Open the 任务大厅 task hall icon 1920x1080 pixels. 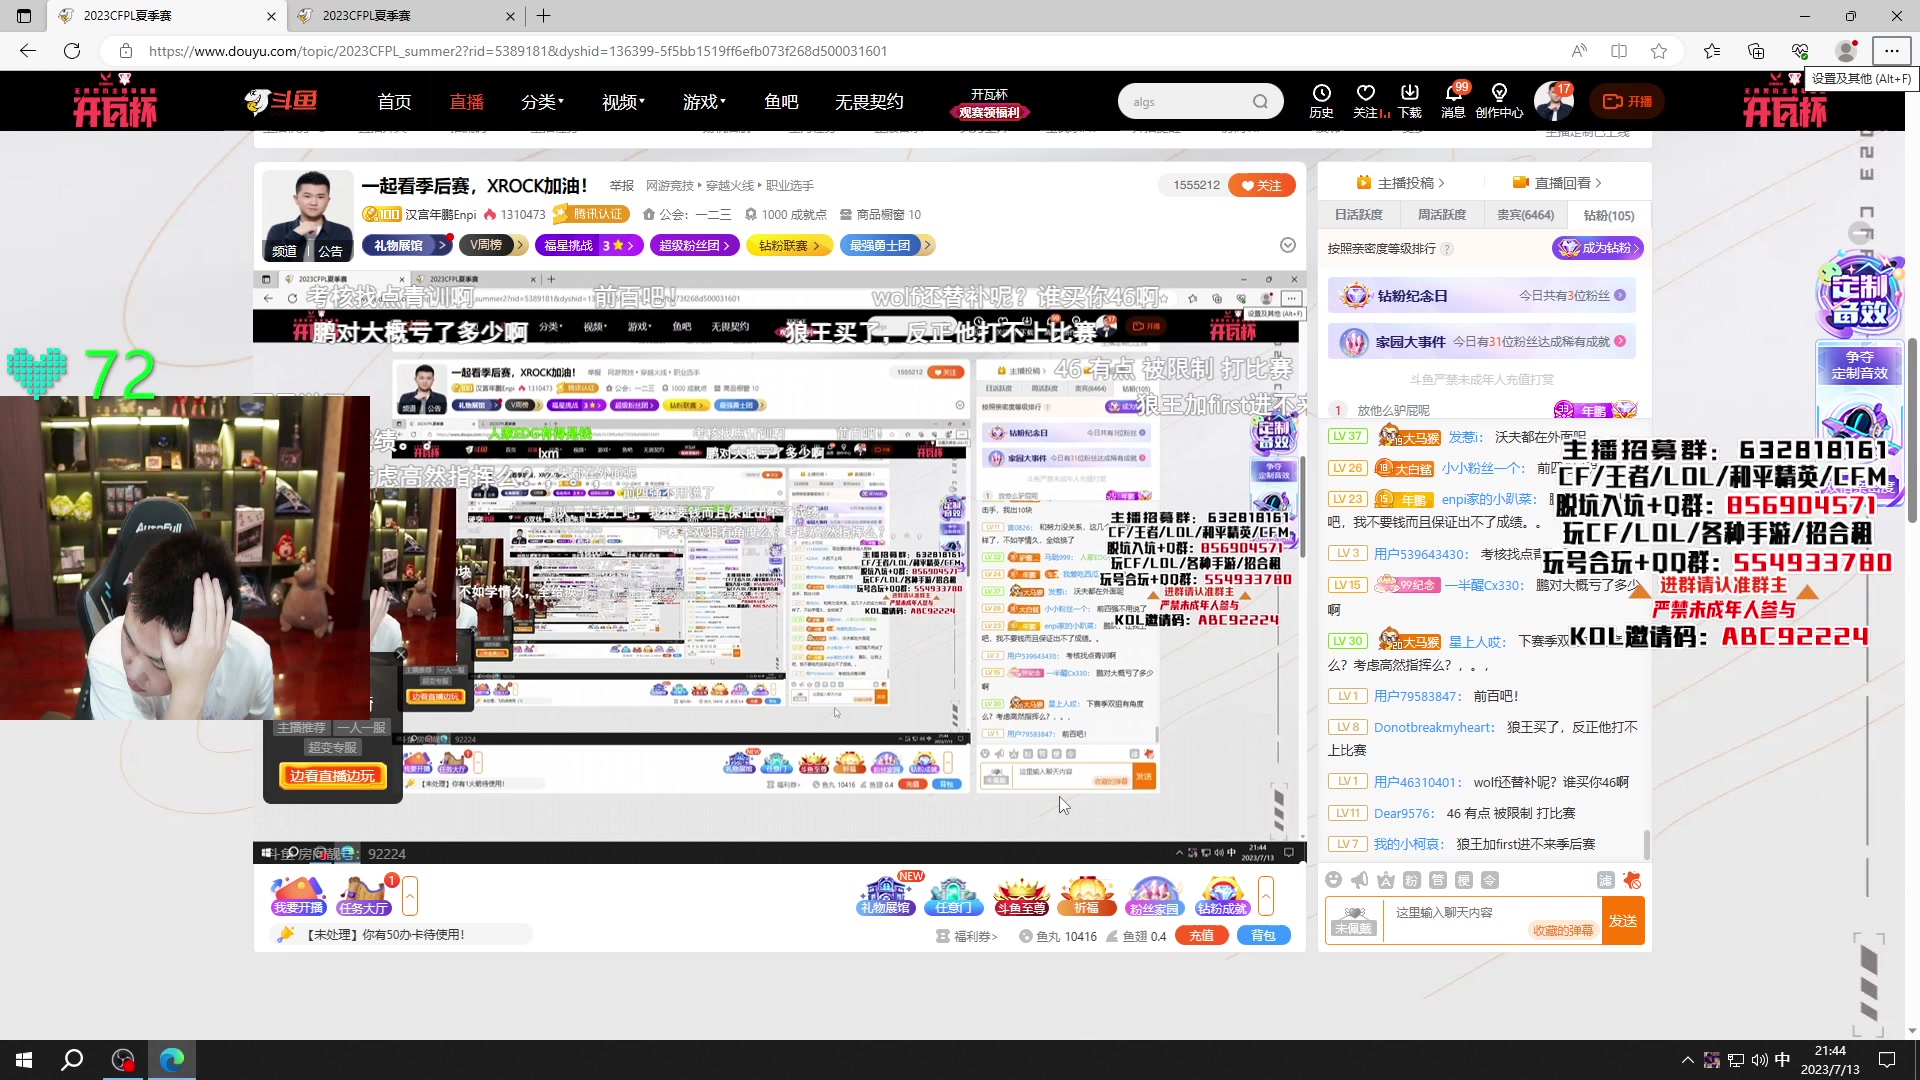pyautogui.click(x=363, y=894)
